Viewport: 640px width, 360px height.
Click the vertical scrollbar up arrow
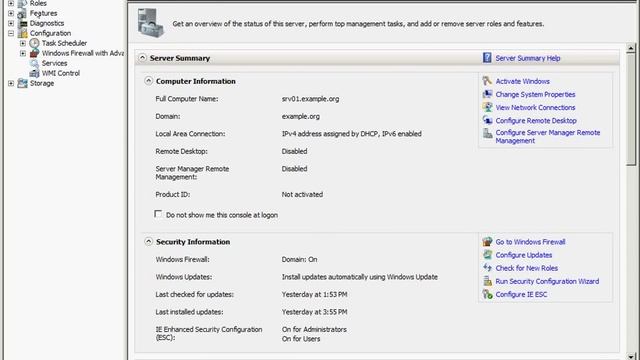click(x=631, y=48)
